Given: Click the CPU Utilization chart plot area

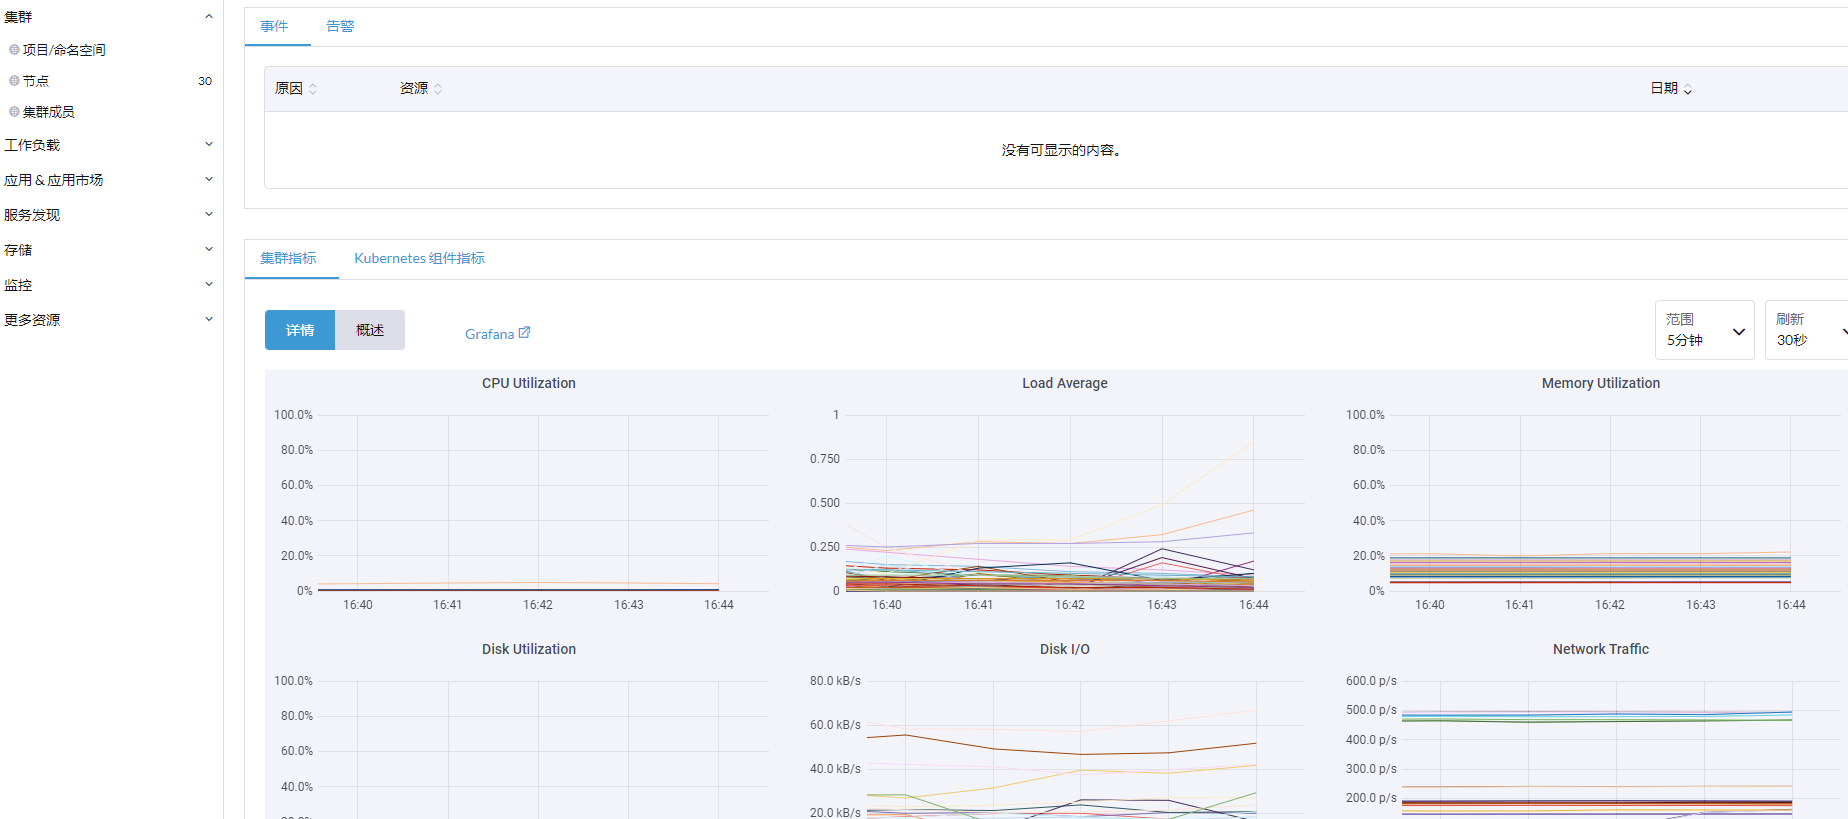Looking at the screenshot, I should coord(544,503).
